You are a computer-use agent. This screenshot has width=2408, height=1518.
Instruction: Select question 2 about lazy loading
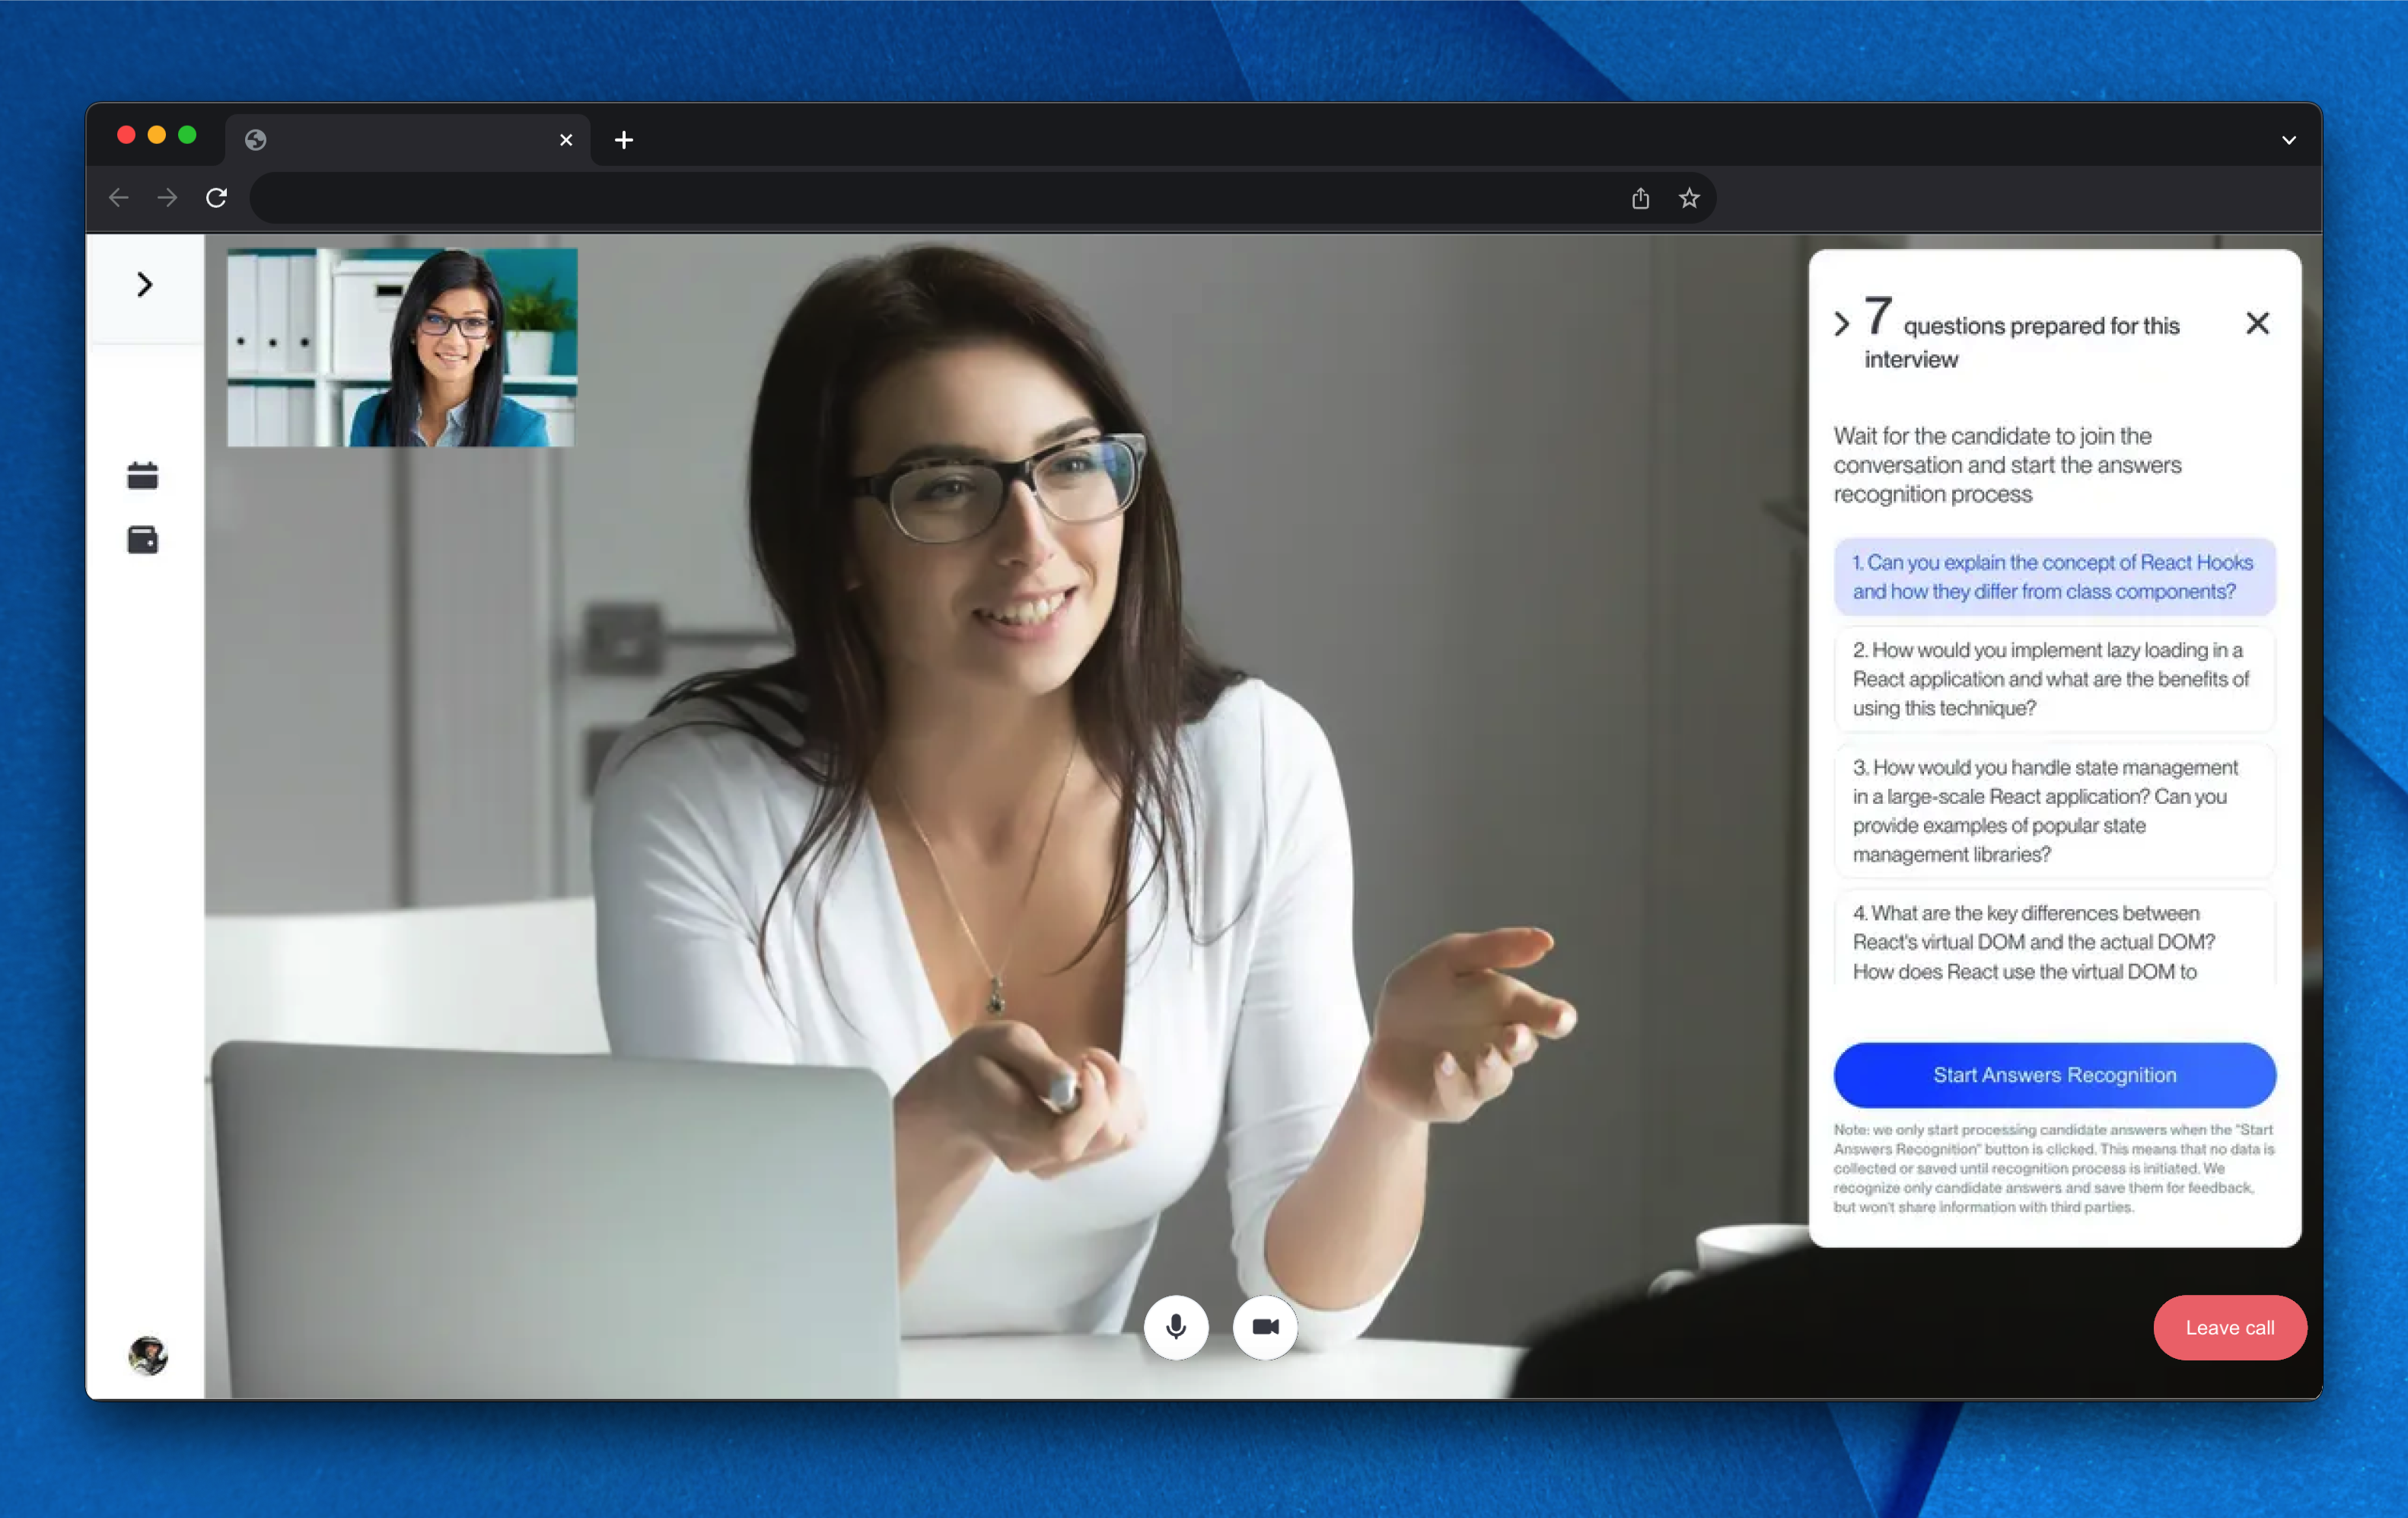[2054, 679]
